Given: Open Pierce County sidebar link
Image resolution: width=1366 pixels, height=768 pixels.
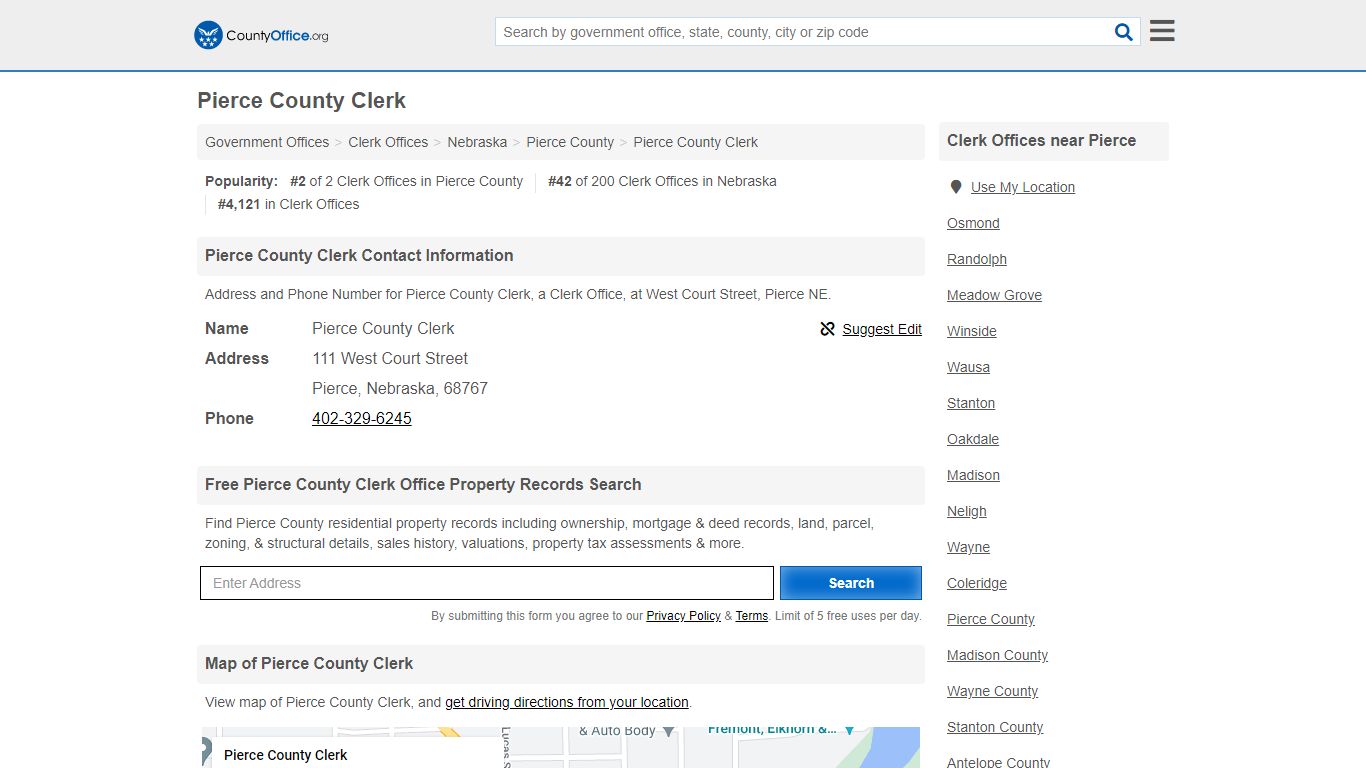Looking at the screenshot, I should (991, 619).
